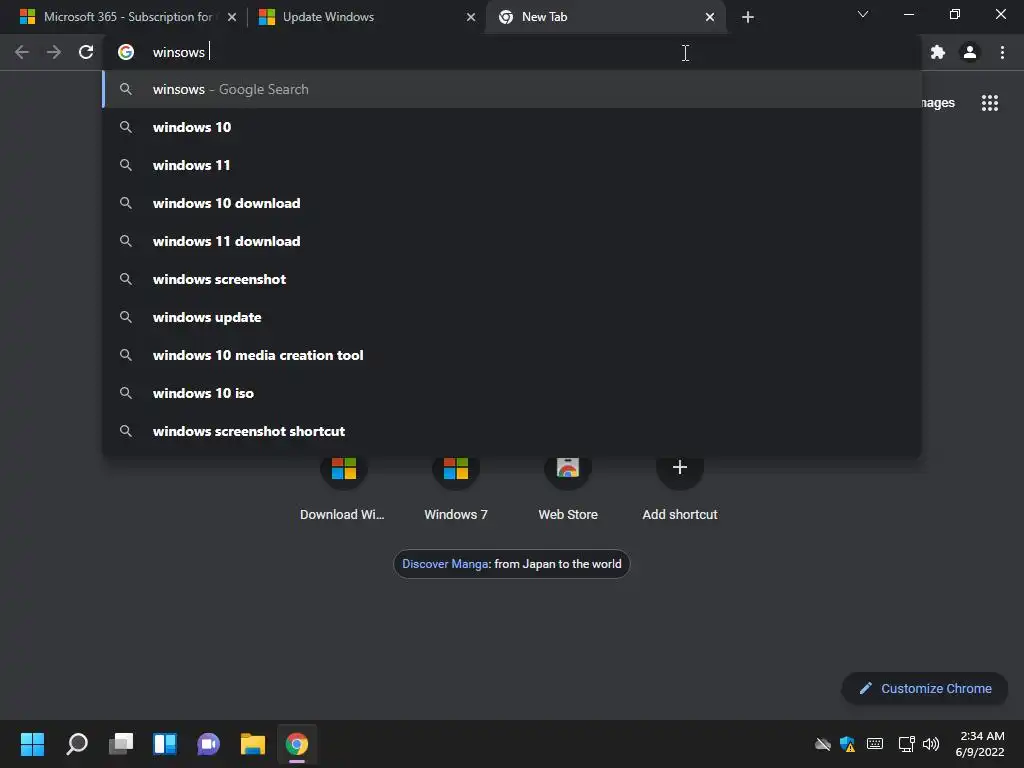1024x768 pixels.
Task: Open the Windows Start menu
Action: click(x=32, y=744)
